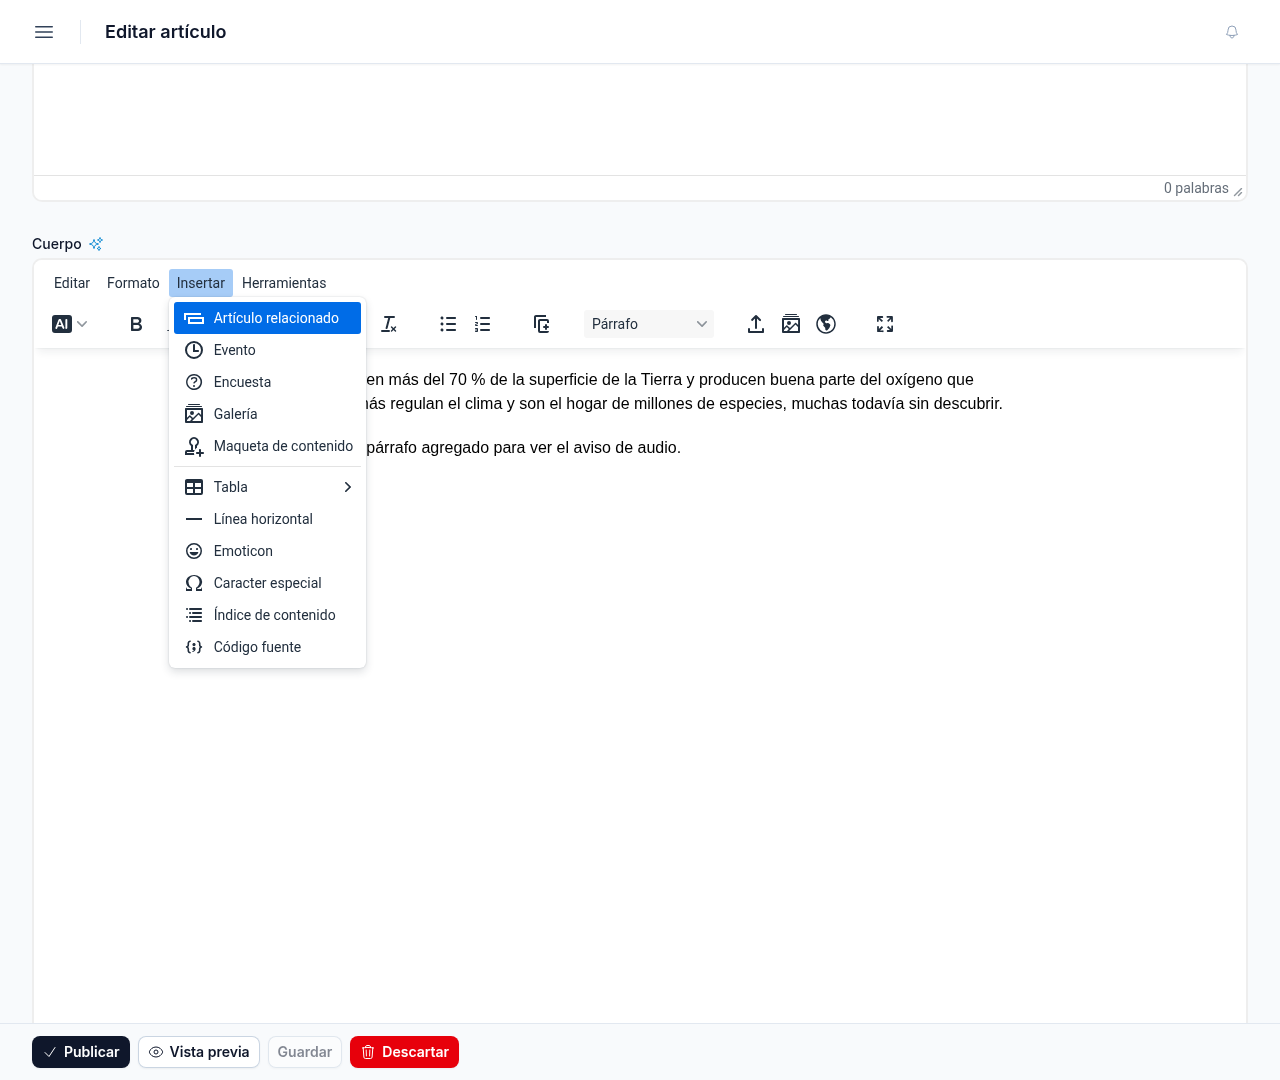Expand the Tabla submenu
Screen dimensions: 1280x1080
[x=267, y=487]
